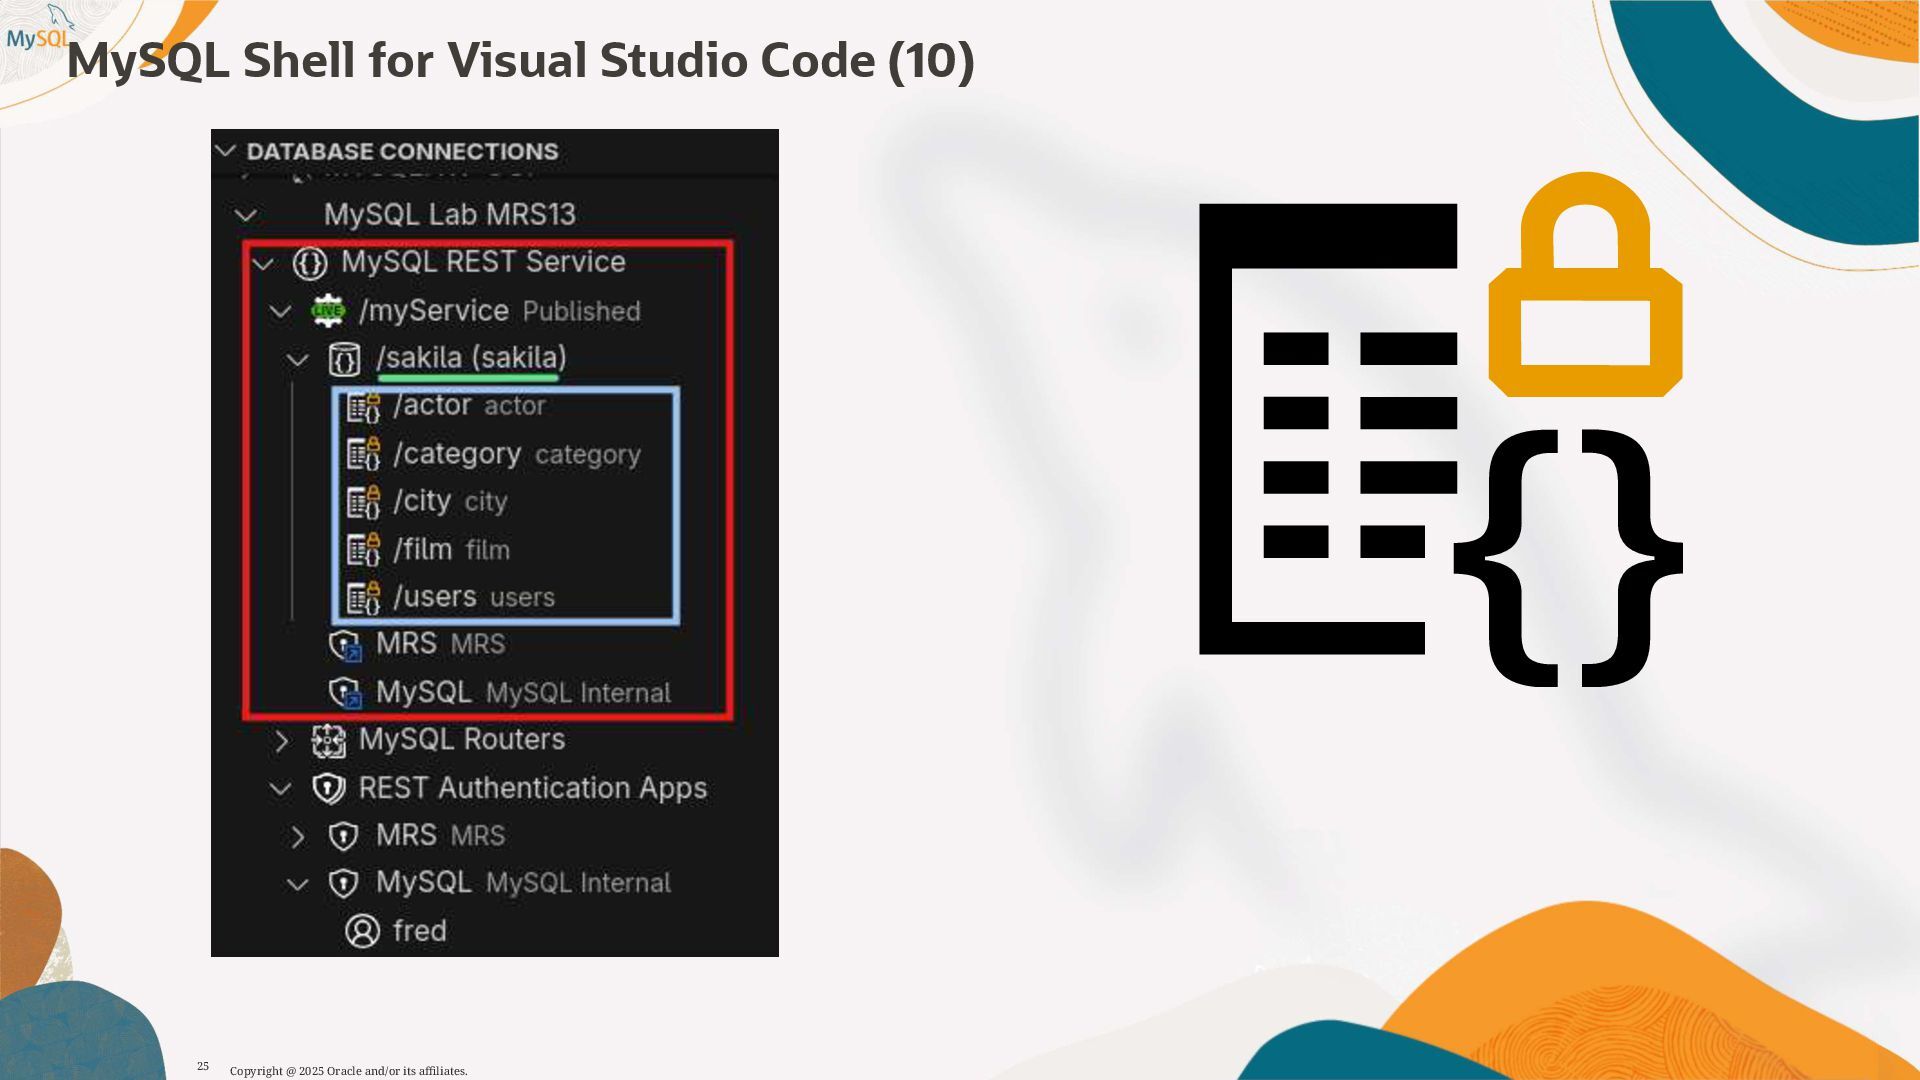Expand the MySQL Routers node
The height and width of the screenshot is (1080, 1920).
pos(282,741)
